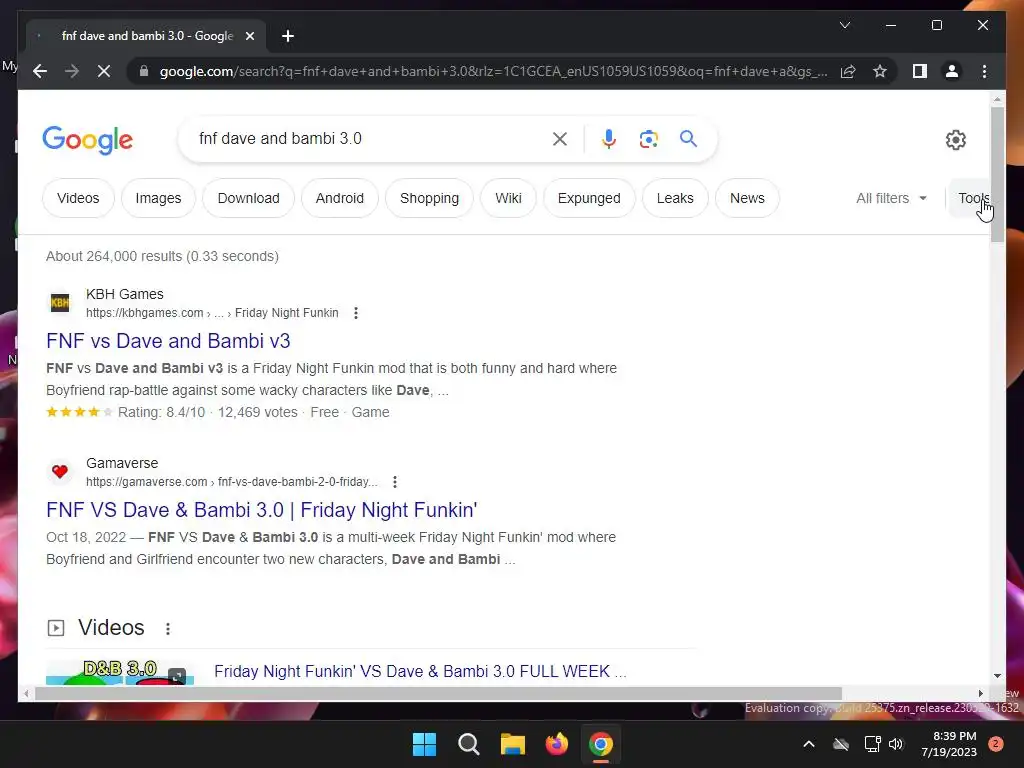View site info via lock icon
Image resolution: width=1024 pixels, height=768 pixels.
point(144,71)
